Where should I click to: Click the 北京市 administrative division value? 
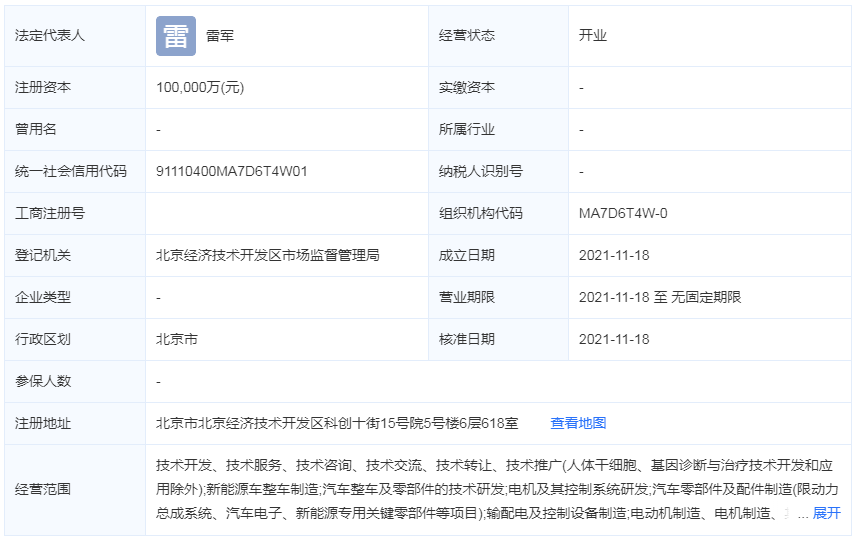pyautogui.click(x=177, y=339)
